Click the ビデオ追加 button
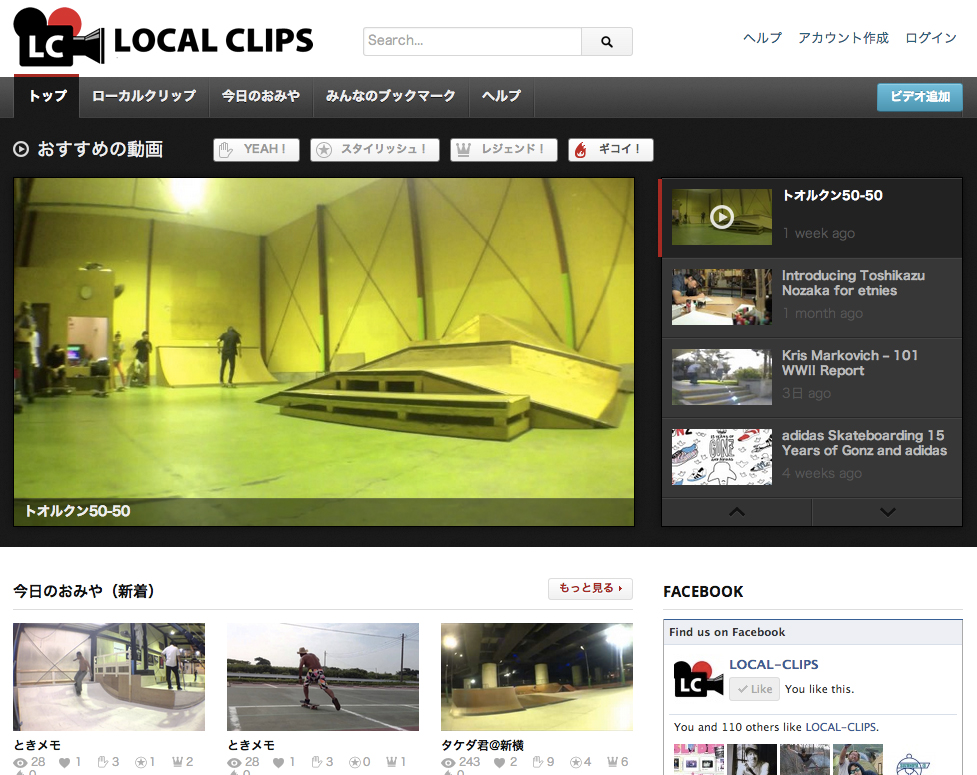Image resolution: width=977 pixels, height=775 pixels. pos(919,98)
